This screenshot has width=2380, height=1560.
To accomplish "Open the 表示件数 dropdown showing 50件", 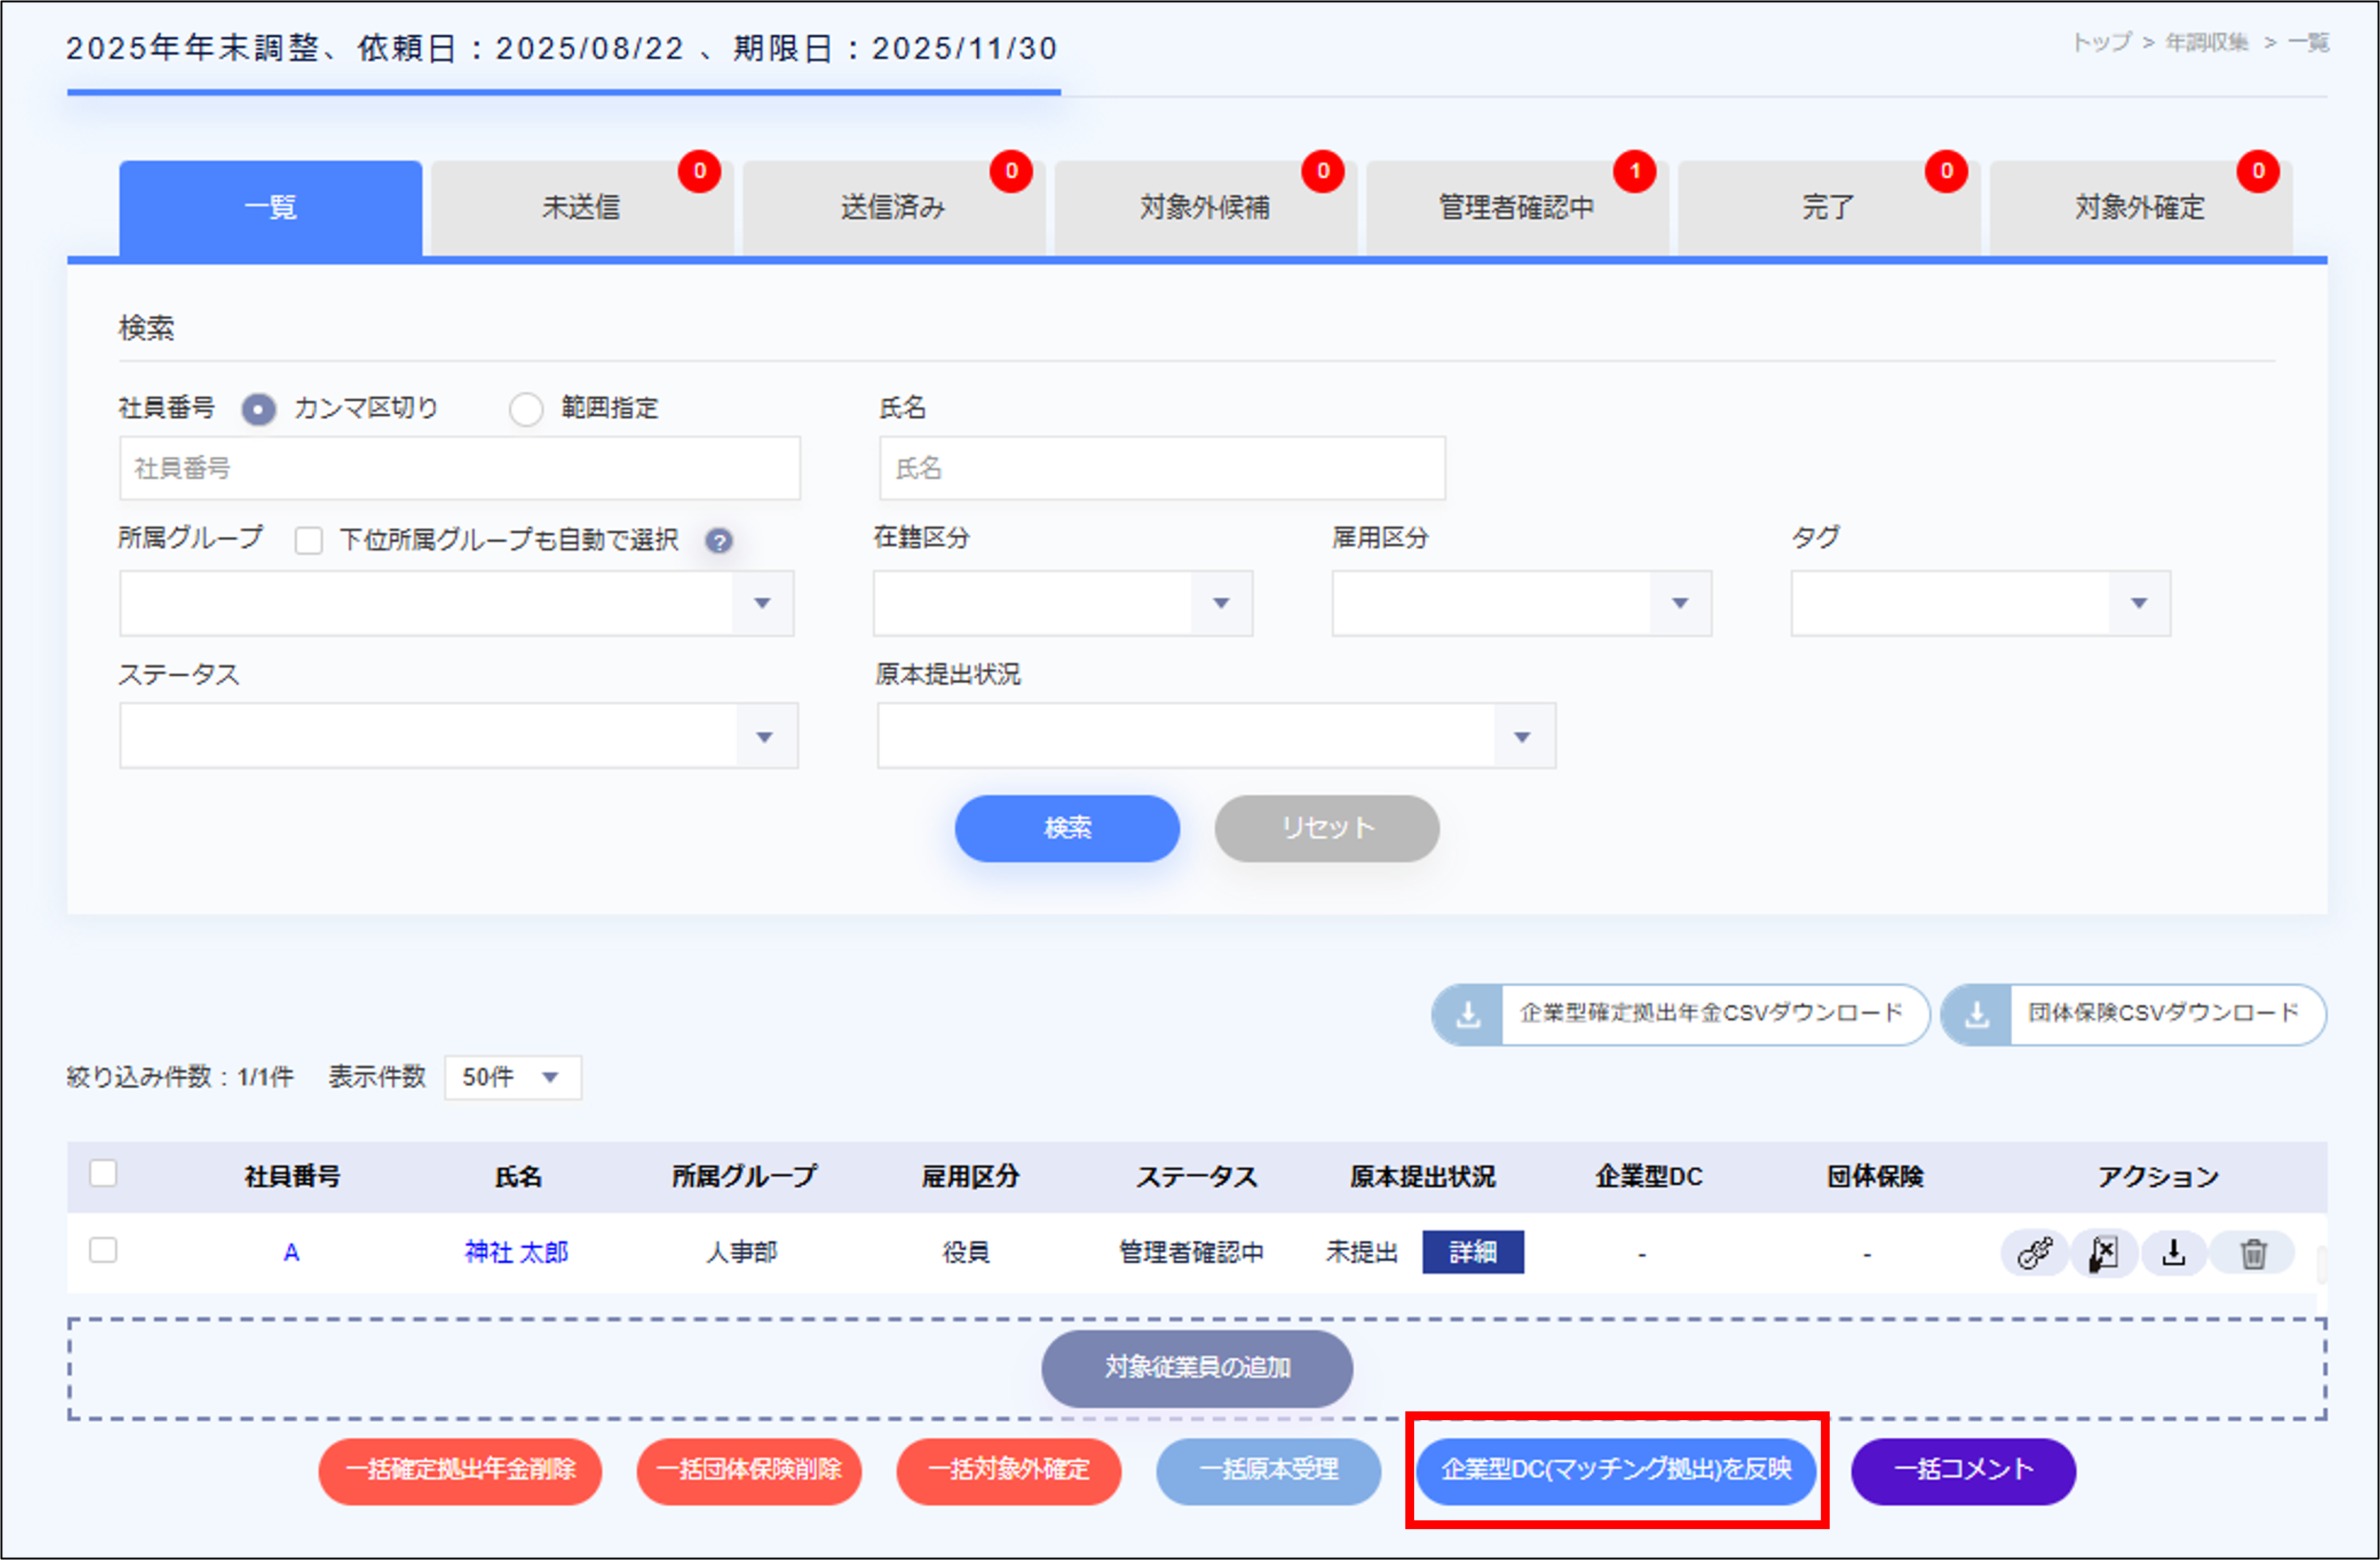I will coord(512,1077).
